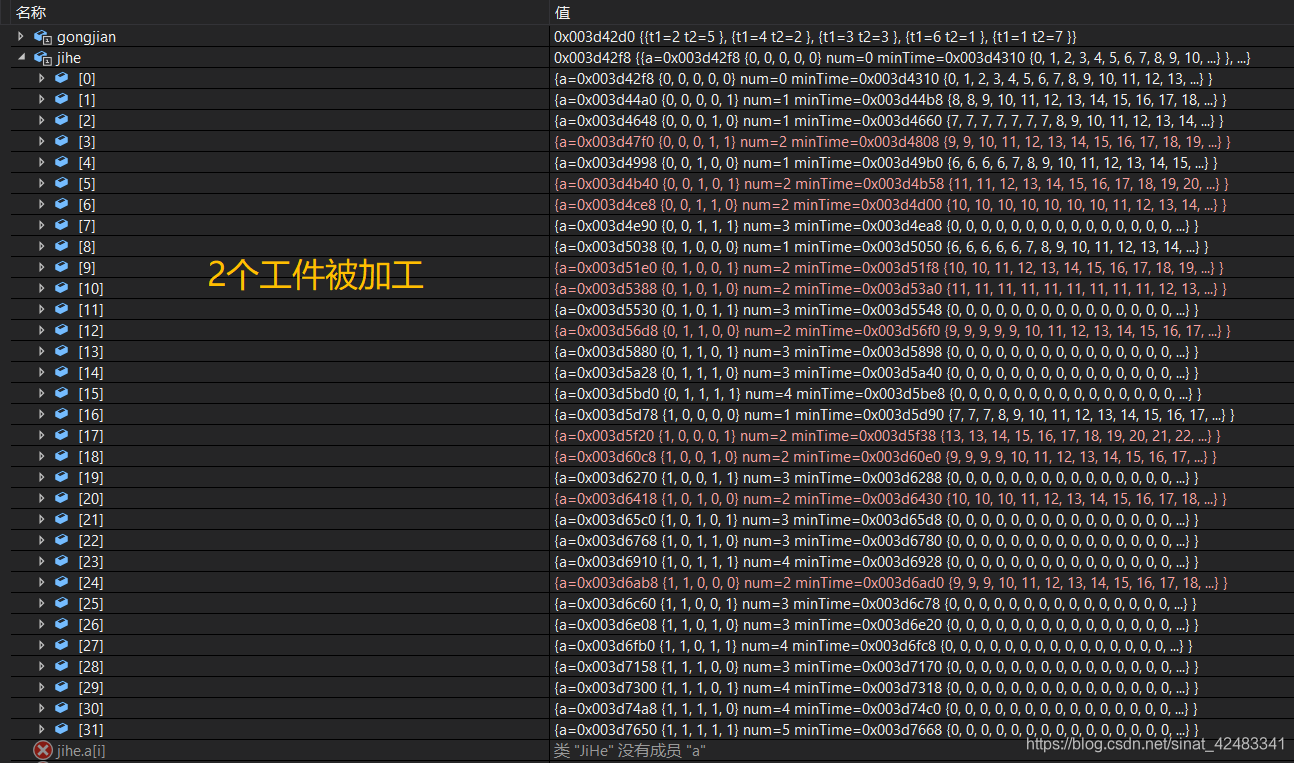This screenshot has width=1294, height=763.
Task: Select value of [12] with a=0x003d56d8
Action: (x=892, y=330)
